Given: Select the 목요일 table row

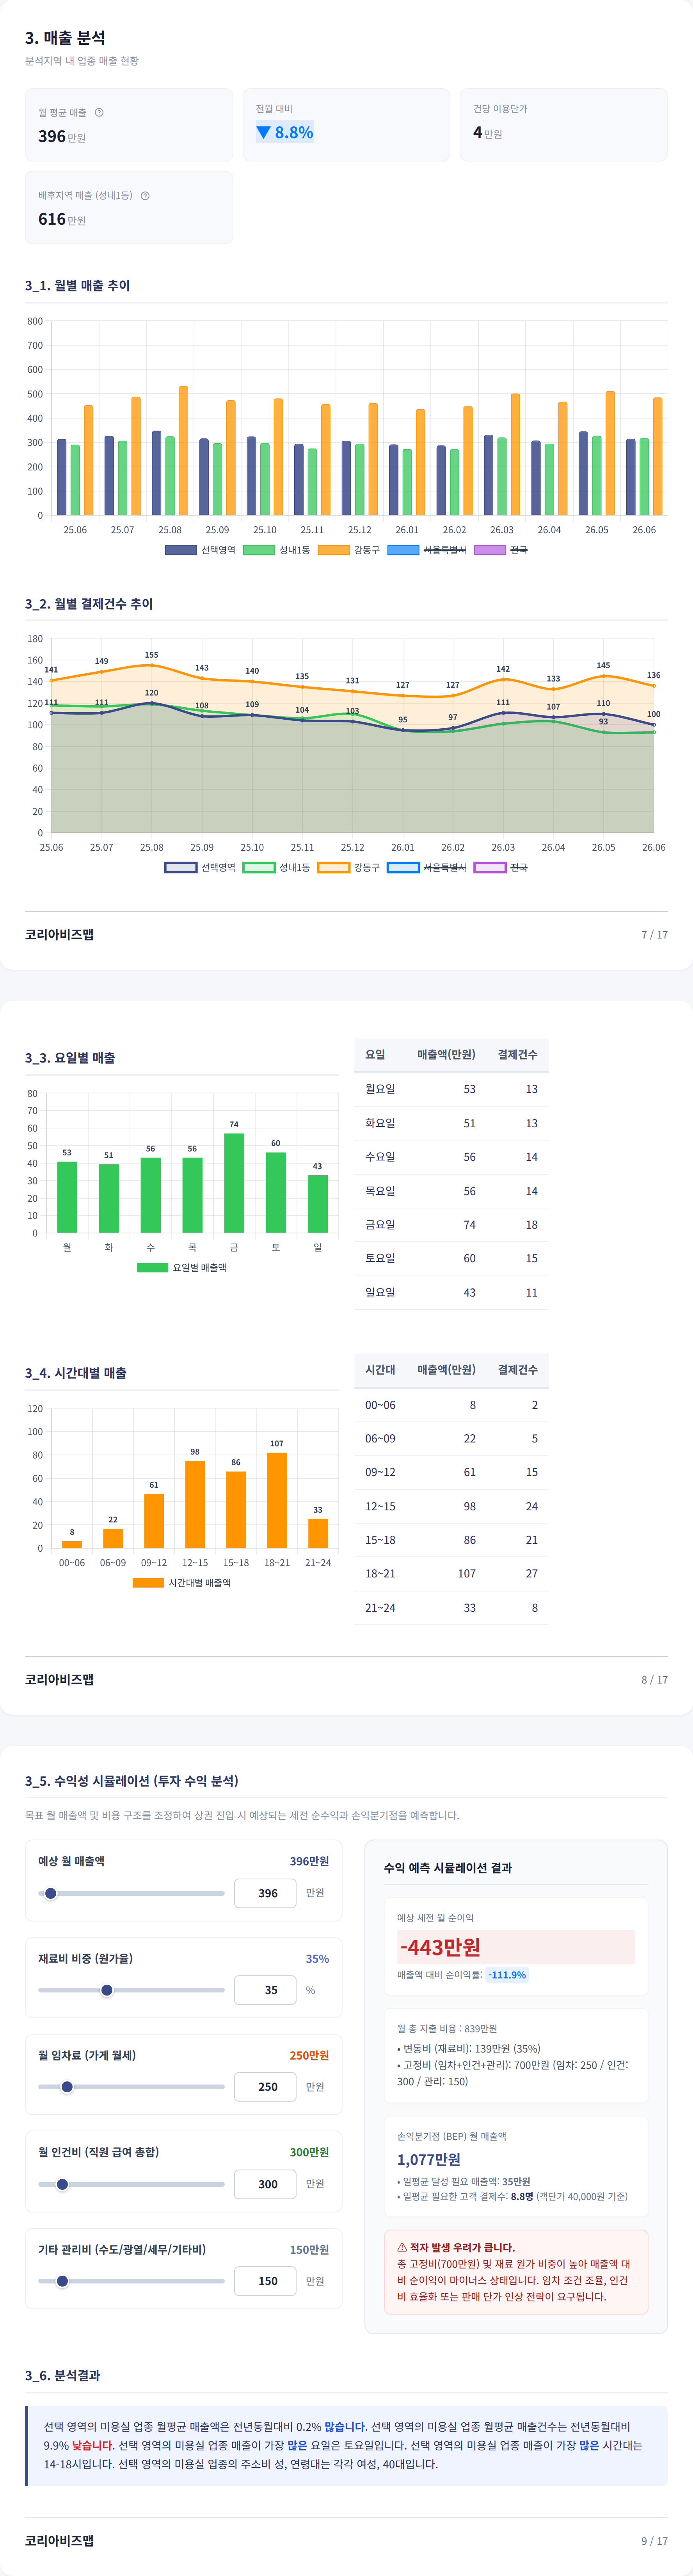Looking at the screenshot, I should point(451,1191).
